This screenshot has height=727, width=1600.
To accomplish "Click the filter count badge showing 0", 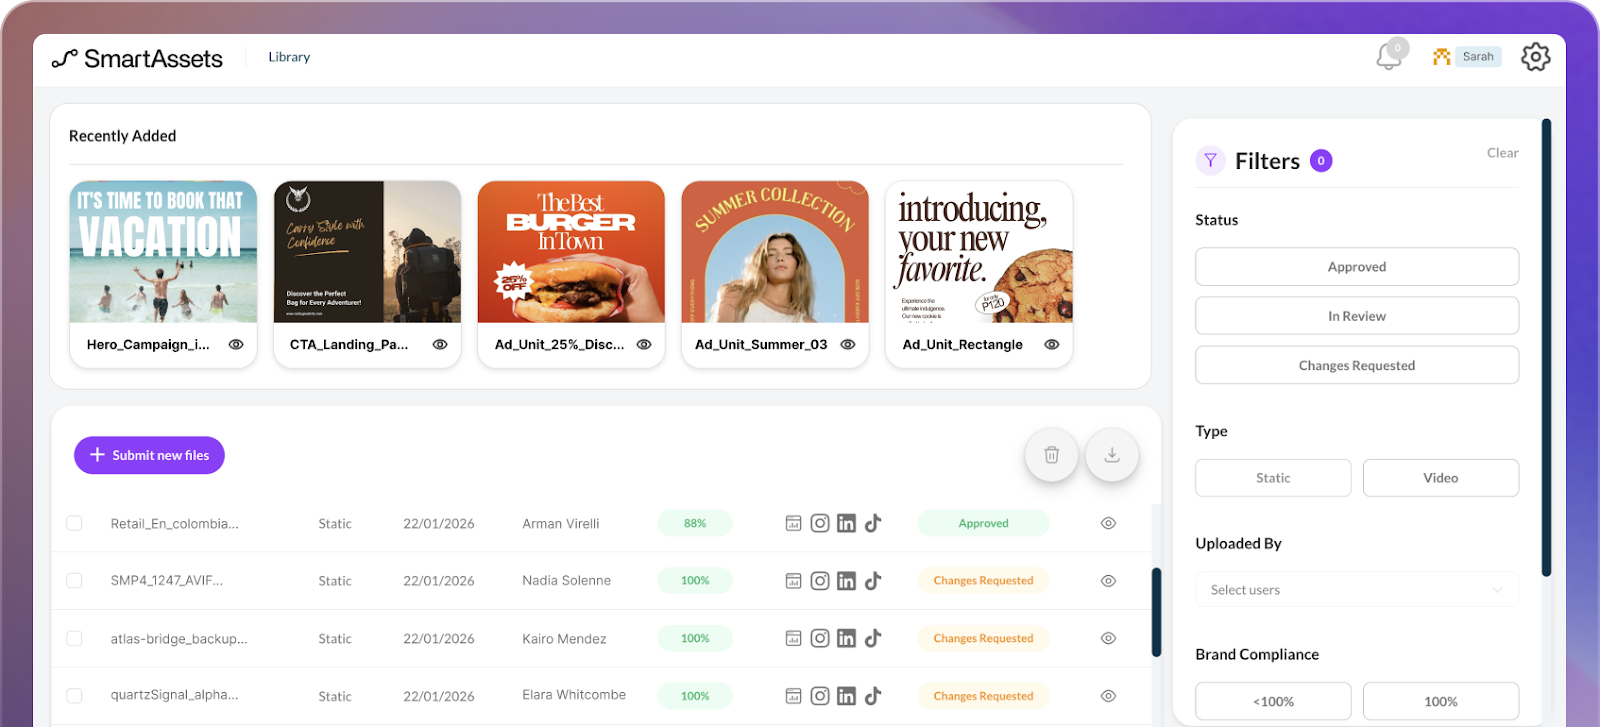I will coord(1321,161).
